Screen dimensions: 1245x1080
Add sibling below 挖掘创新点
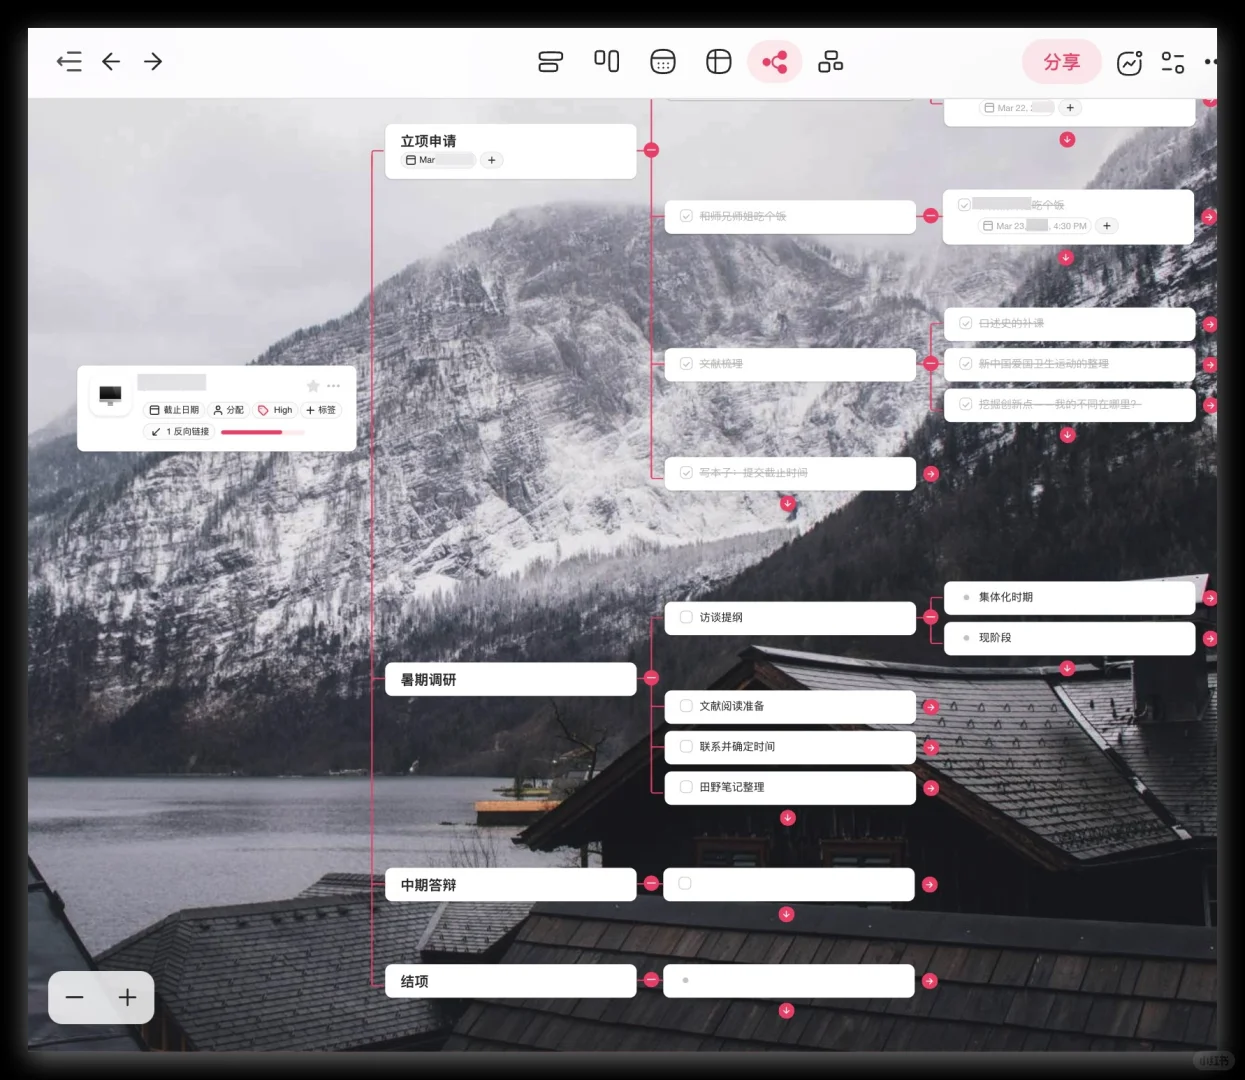click(x=1067, y=435)
